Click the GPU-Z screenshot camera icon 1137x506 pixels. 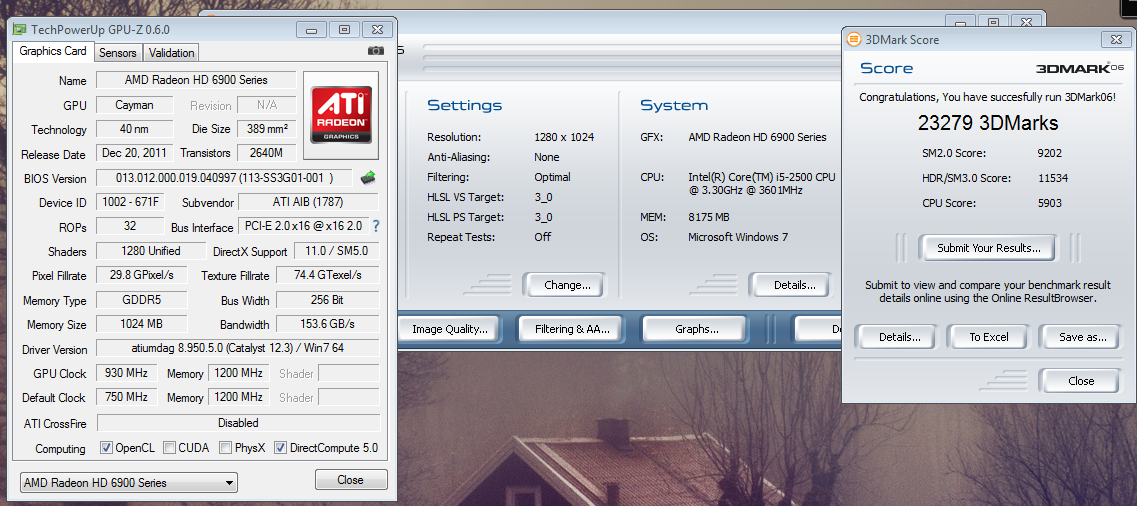(x=376, y=51)
